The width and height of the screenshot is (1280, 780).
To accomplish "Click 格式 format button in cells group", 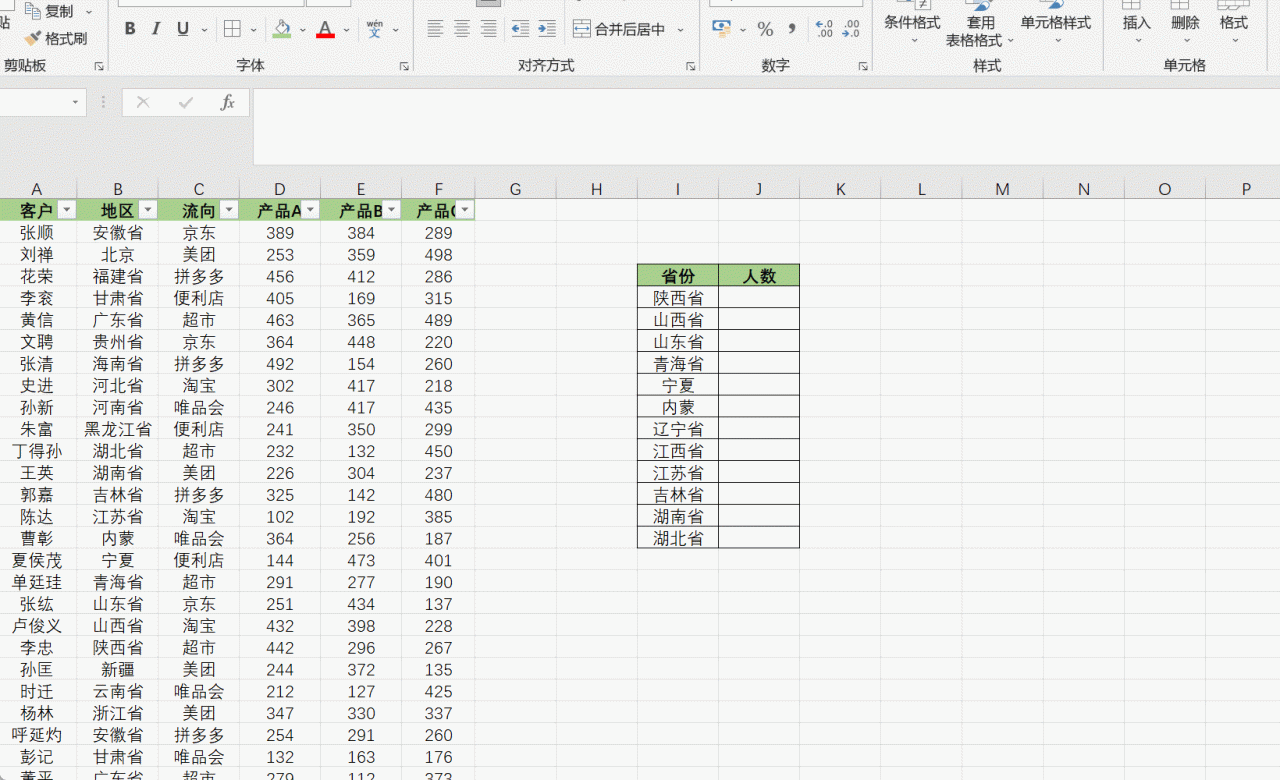I will [x=1234, y=24].
